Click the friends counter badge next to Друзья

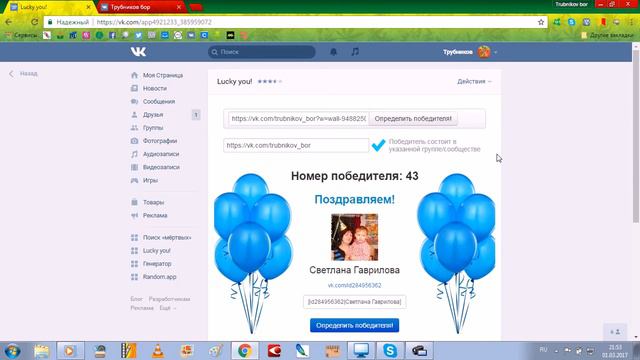point(196,115)
